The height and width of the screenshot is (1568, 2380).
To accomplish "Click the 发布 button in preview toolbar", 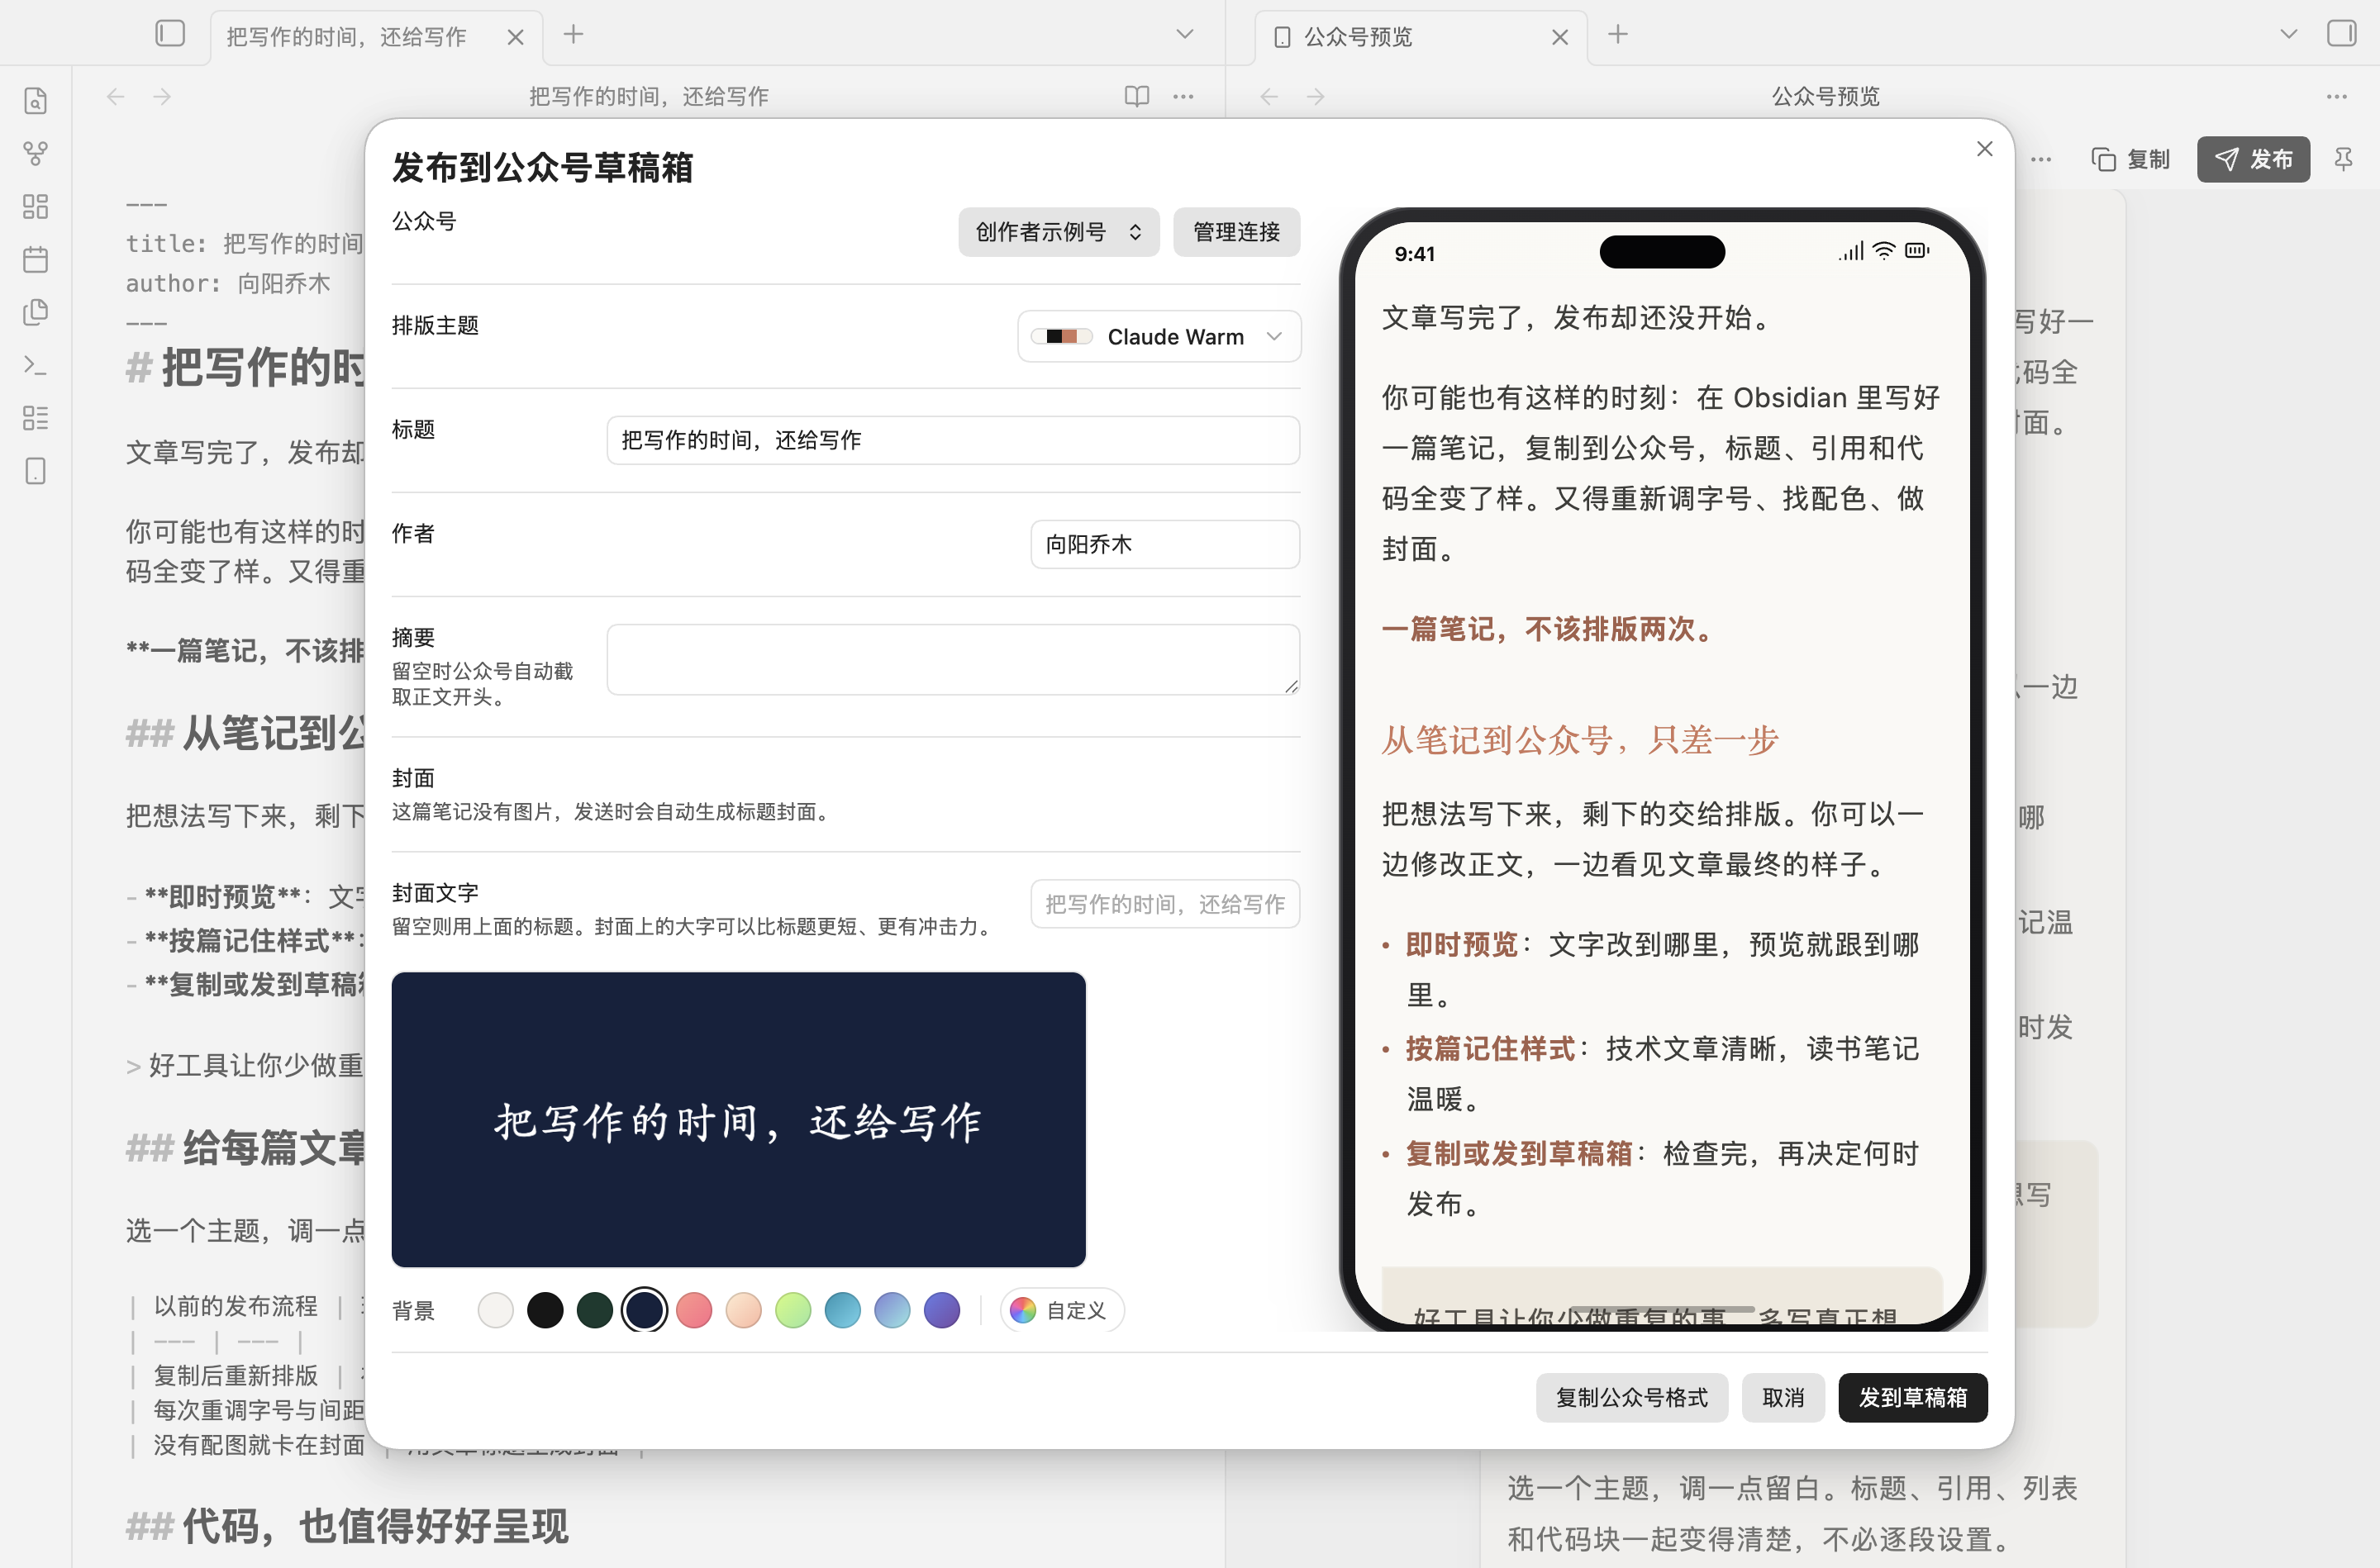I will [x=2253, y=159].
